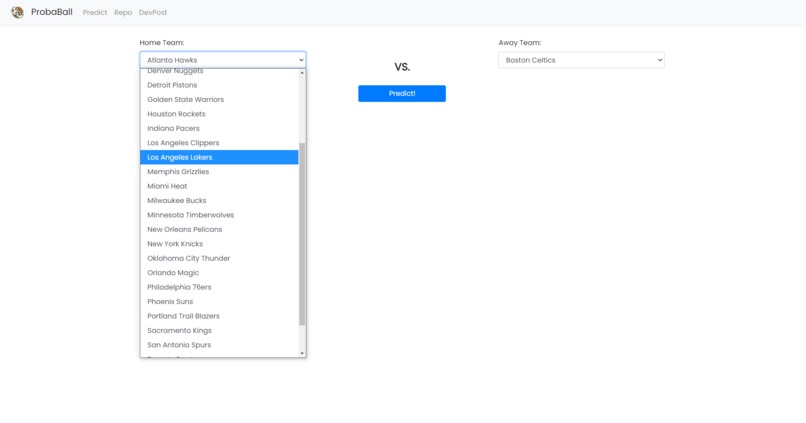806x423 pixels.
Task: Click the dropdown list scroll-up arrow
Action: (302, 73)
